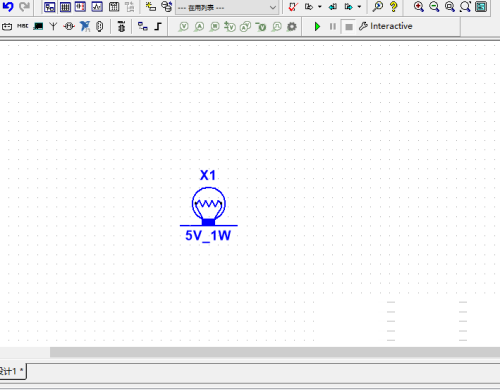Place a power source component

click(x=7, y=26)
